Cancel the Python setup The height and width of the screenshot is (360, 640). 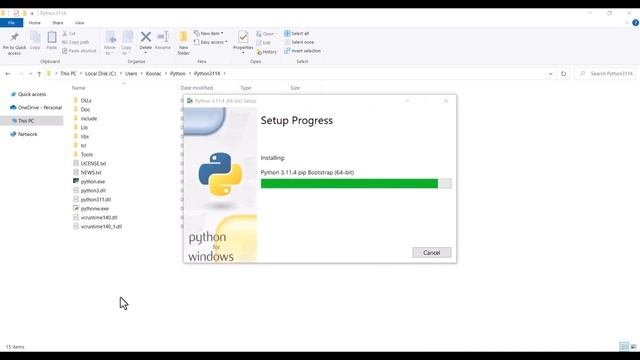pos(431,253)
